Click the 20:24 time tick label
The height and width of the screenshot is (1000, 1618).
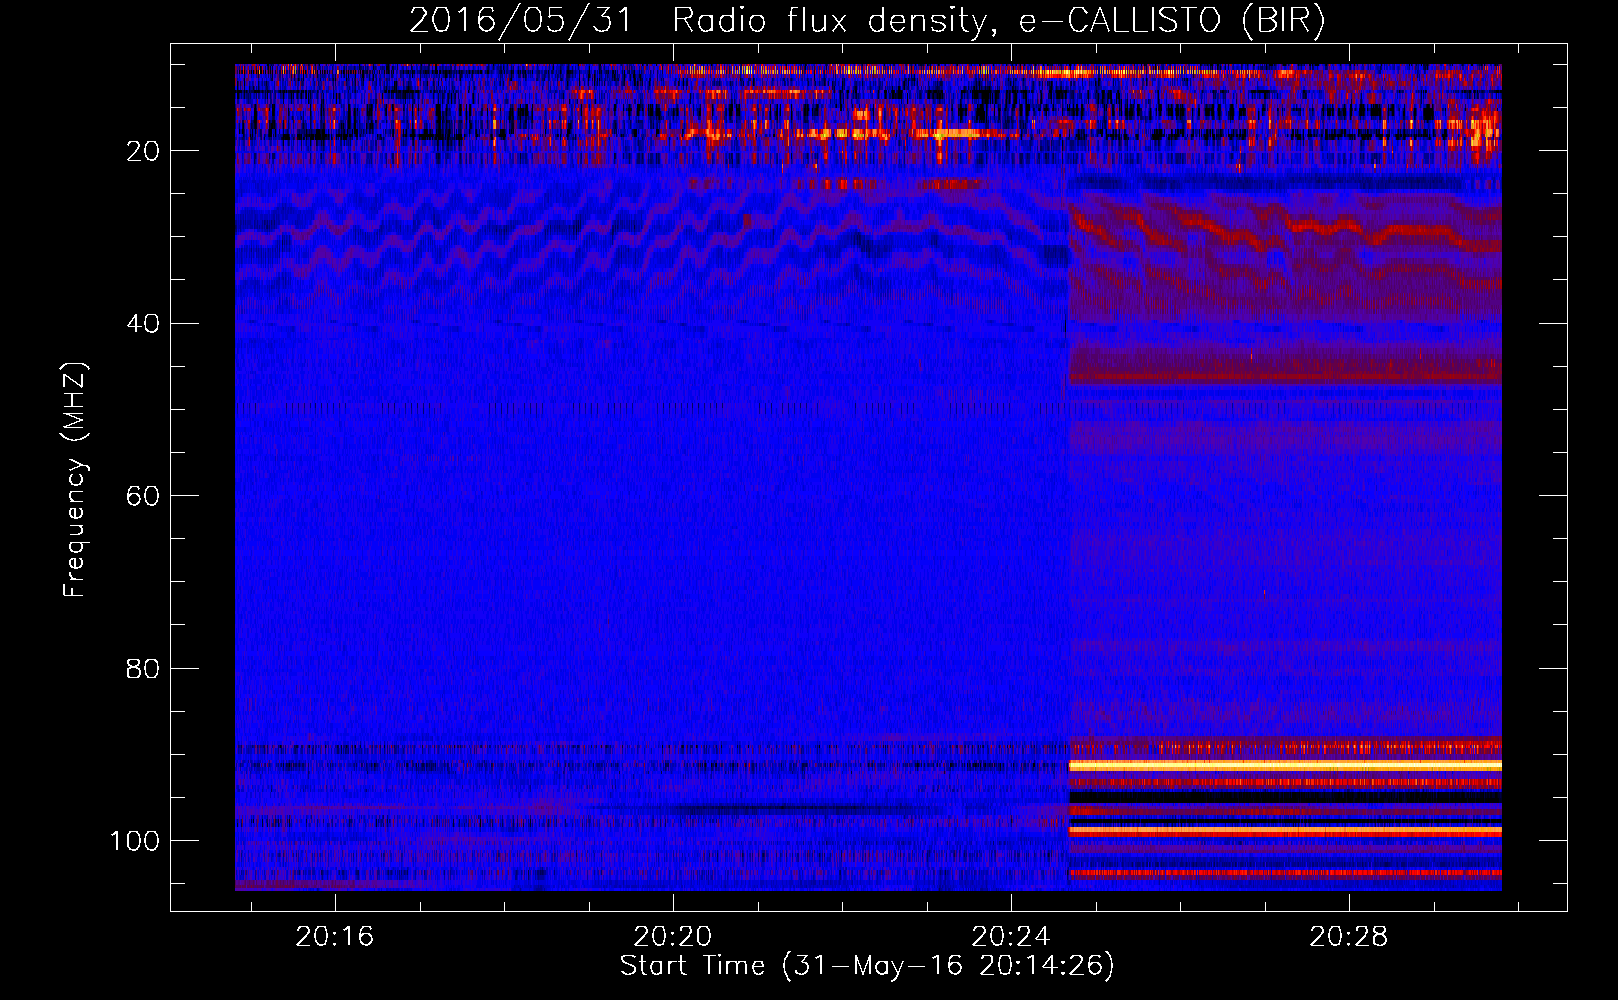click(x=1010, y=937)
